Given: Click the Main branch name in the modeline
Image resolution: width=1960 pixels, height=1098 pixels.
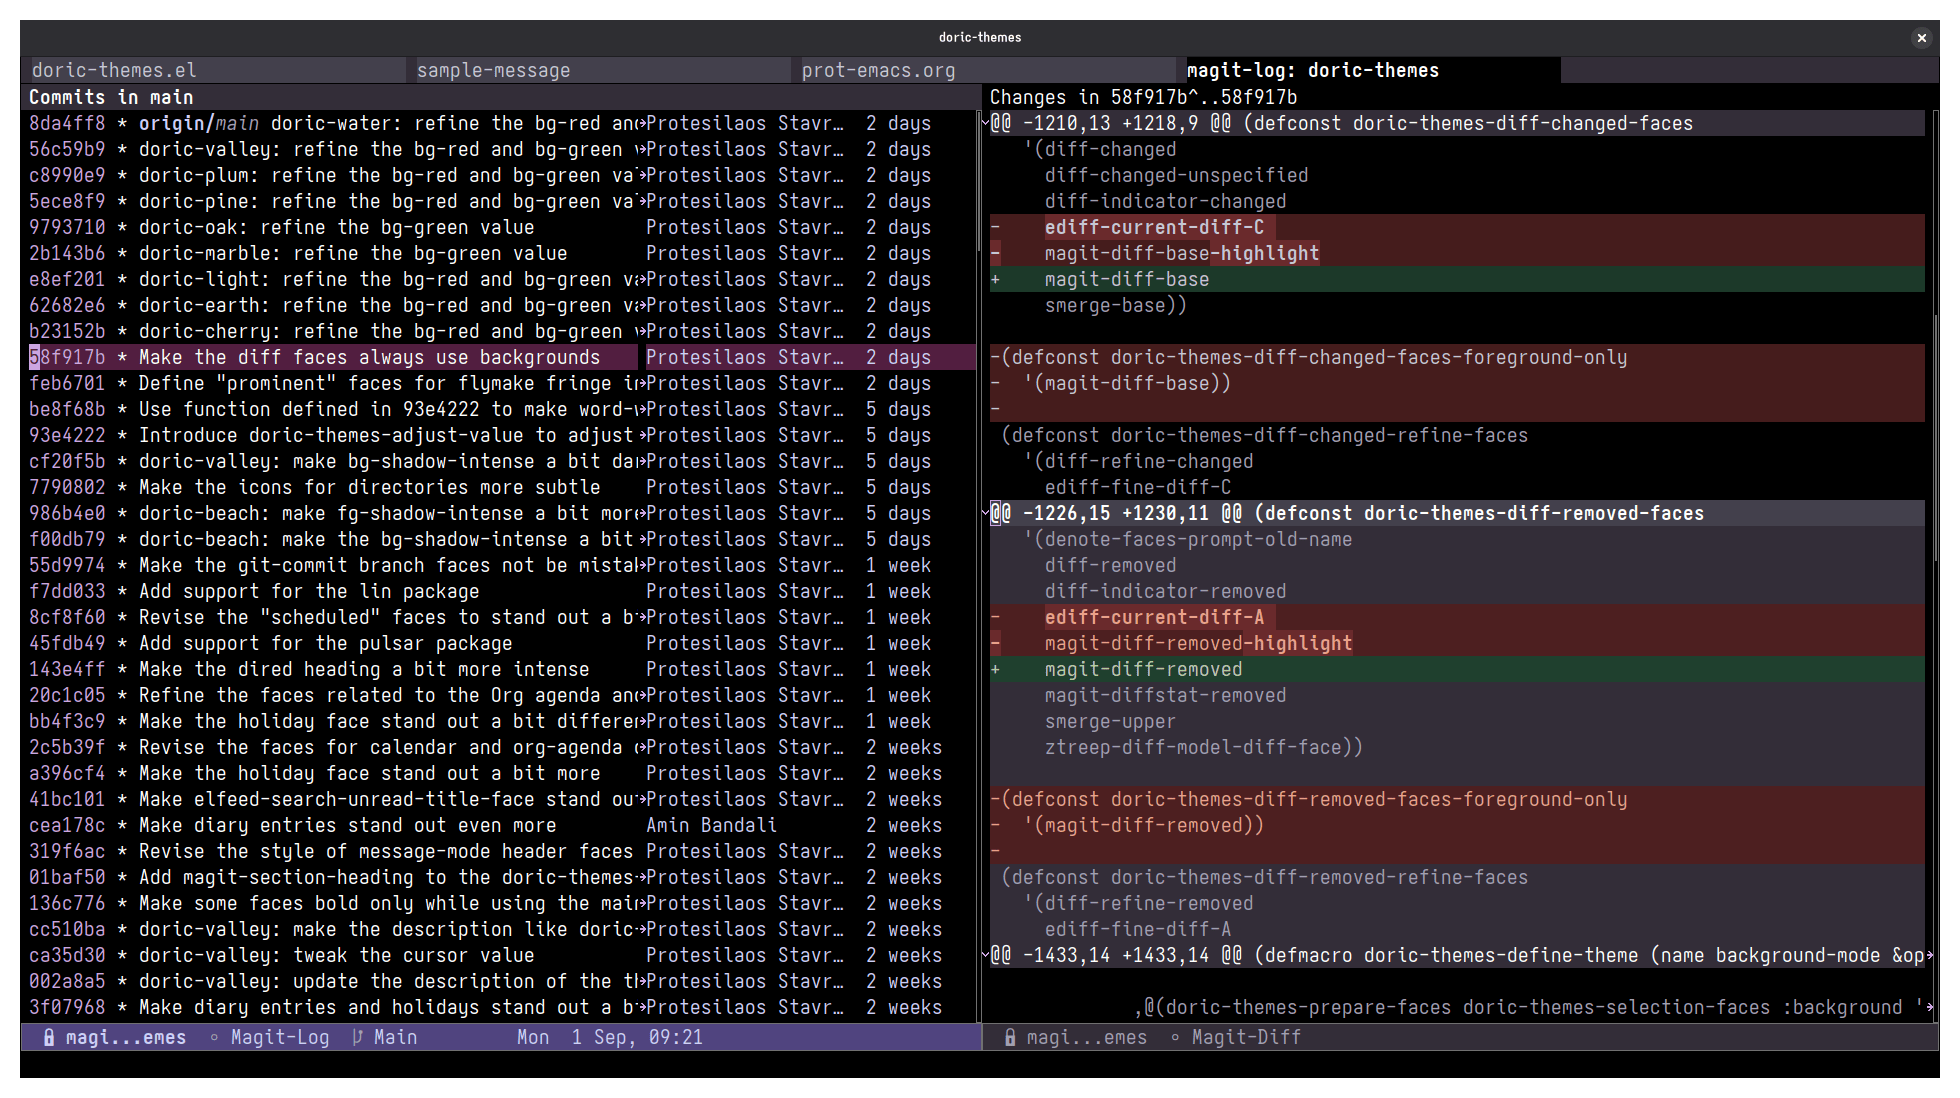Looking at the screenshot, I should pyautogui.click(x=396, y=1037).
